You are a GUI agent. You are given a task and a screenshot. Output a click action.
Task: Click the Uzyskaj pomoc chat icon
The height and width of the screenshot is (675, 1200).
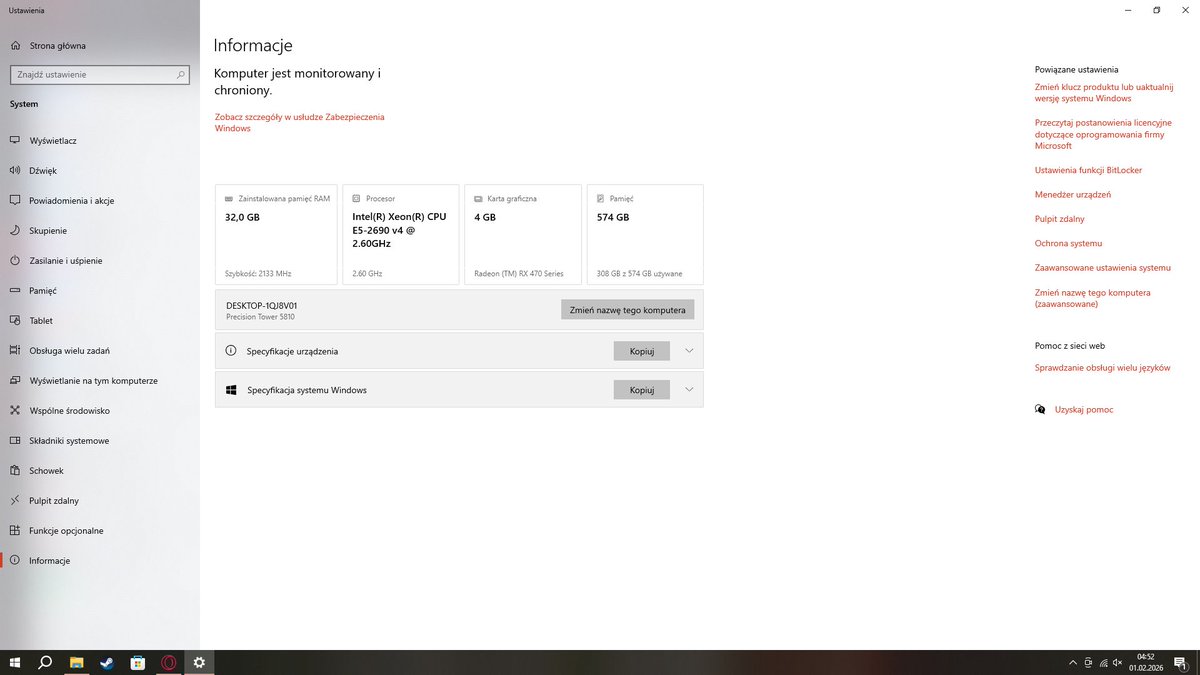[1040, 410]
